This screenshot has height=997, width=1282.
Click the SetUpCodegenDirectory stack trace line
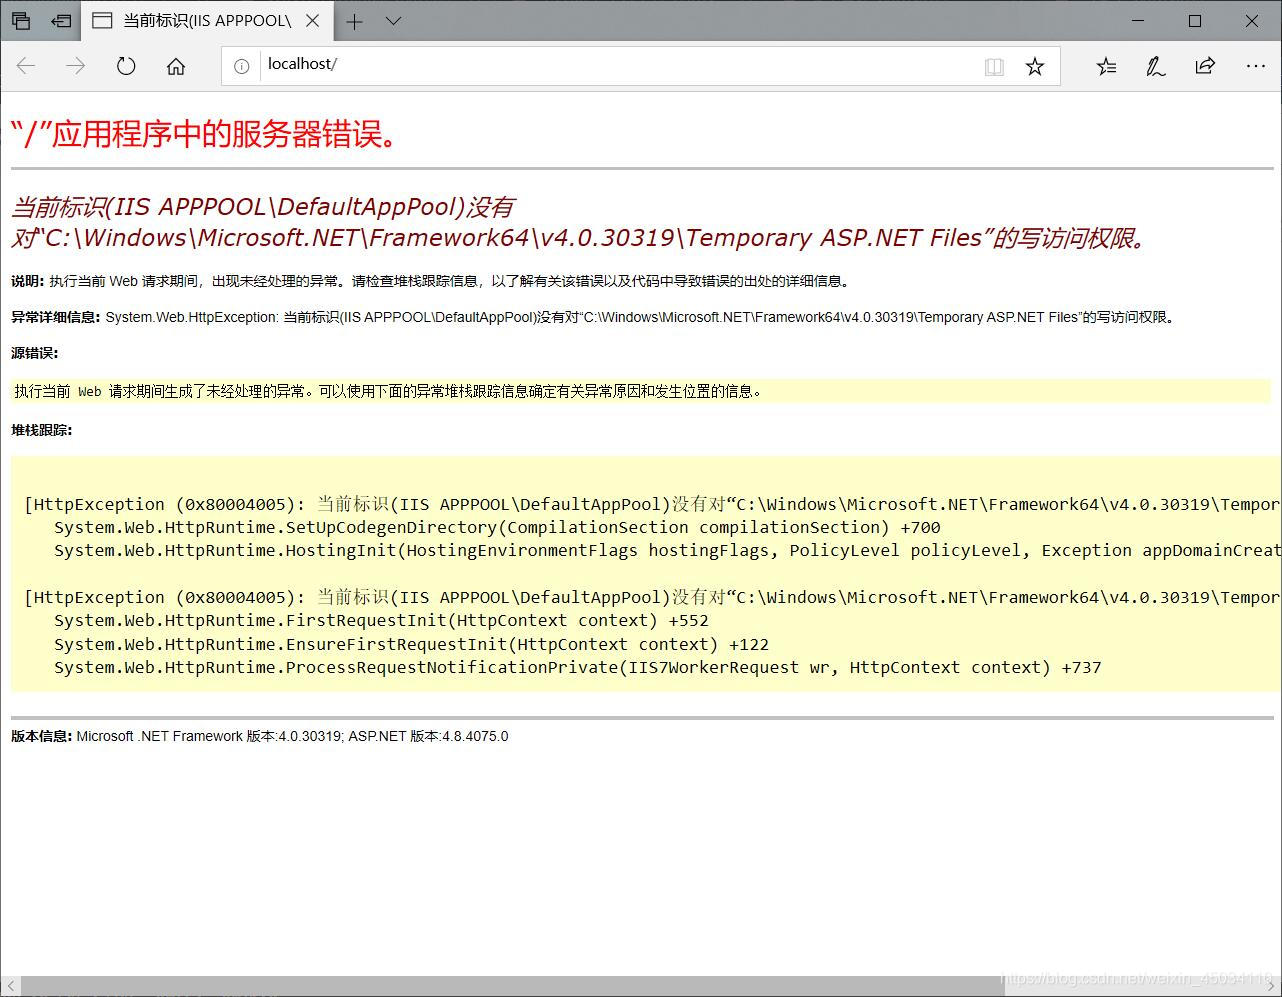497,528
